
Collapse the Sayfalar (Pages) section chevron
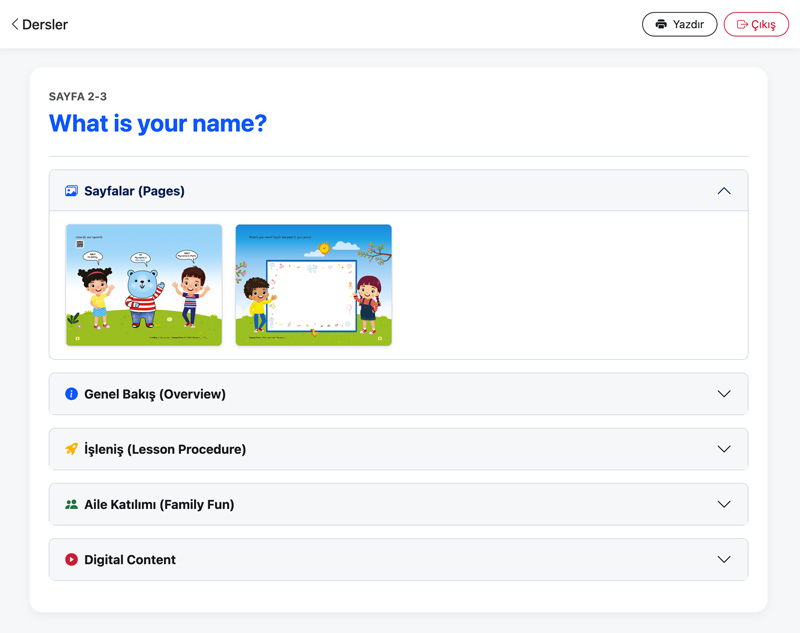724,191
